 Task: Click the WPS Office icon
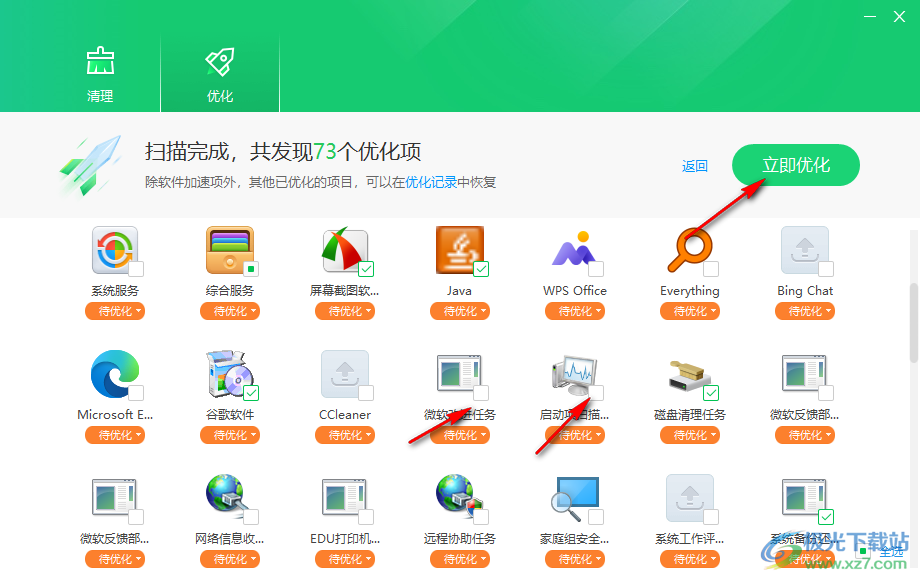pos(575,250)
